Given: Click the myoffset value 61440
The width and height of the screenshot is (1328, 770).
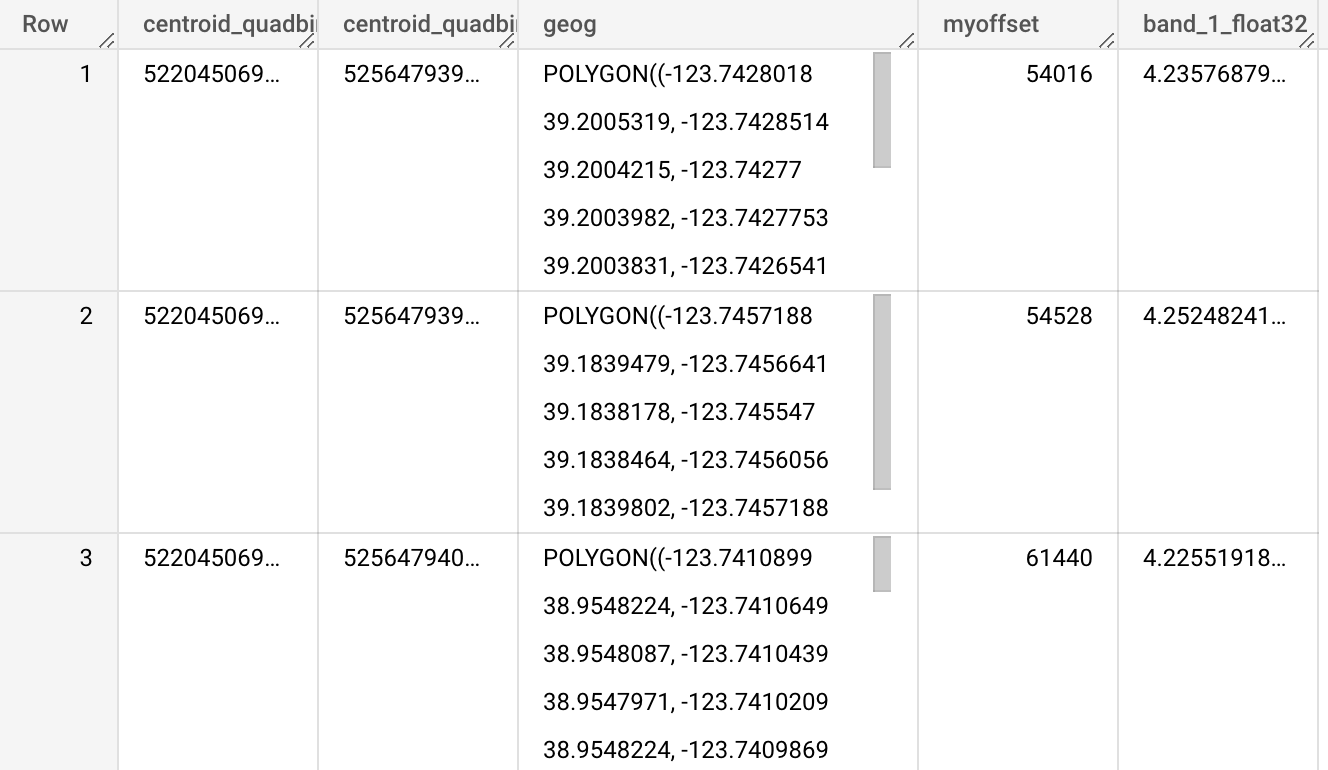Looking at the screenshot, I should coord(1059,558).
